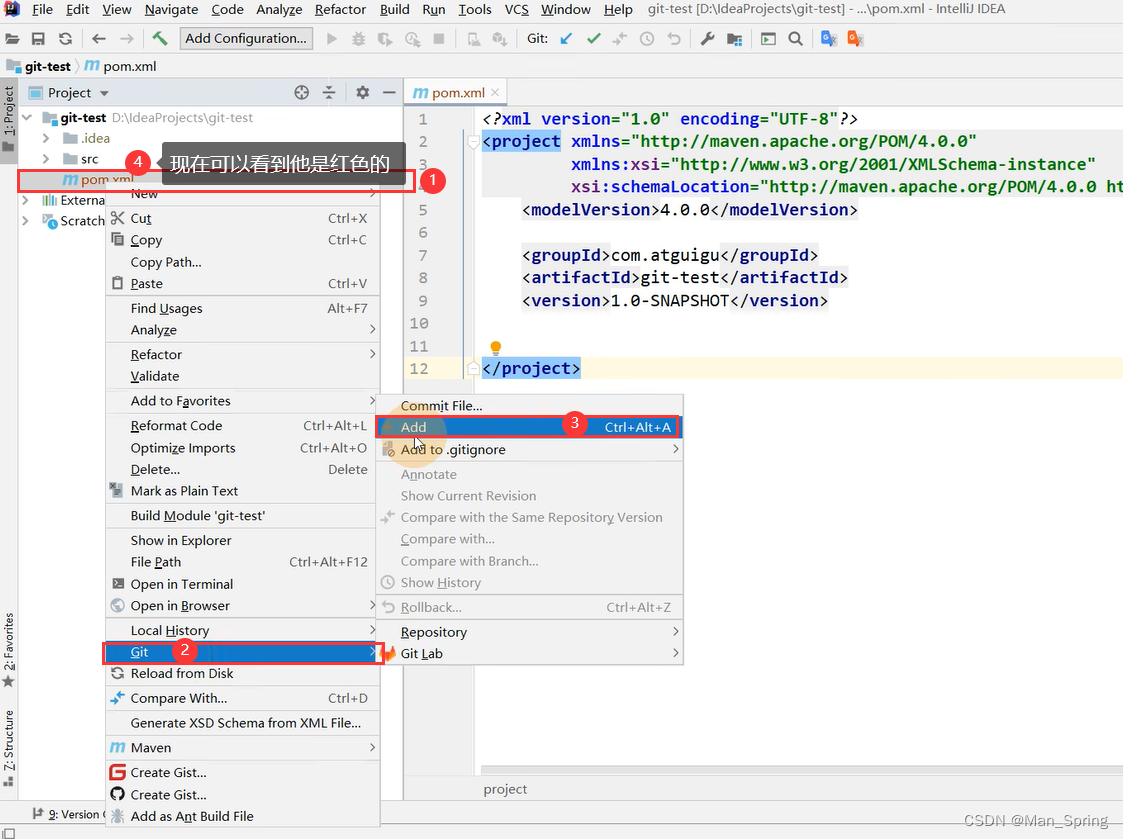1123x839 pixels.
Task: Select Paste from context menu
Action: pos(242,284)
